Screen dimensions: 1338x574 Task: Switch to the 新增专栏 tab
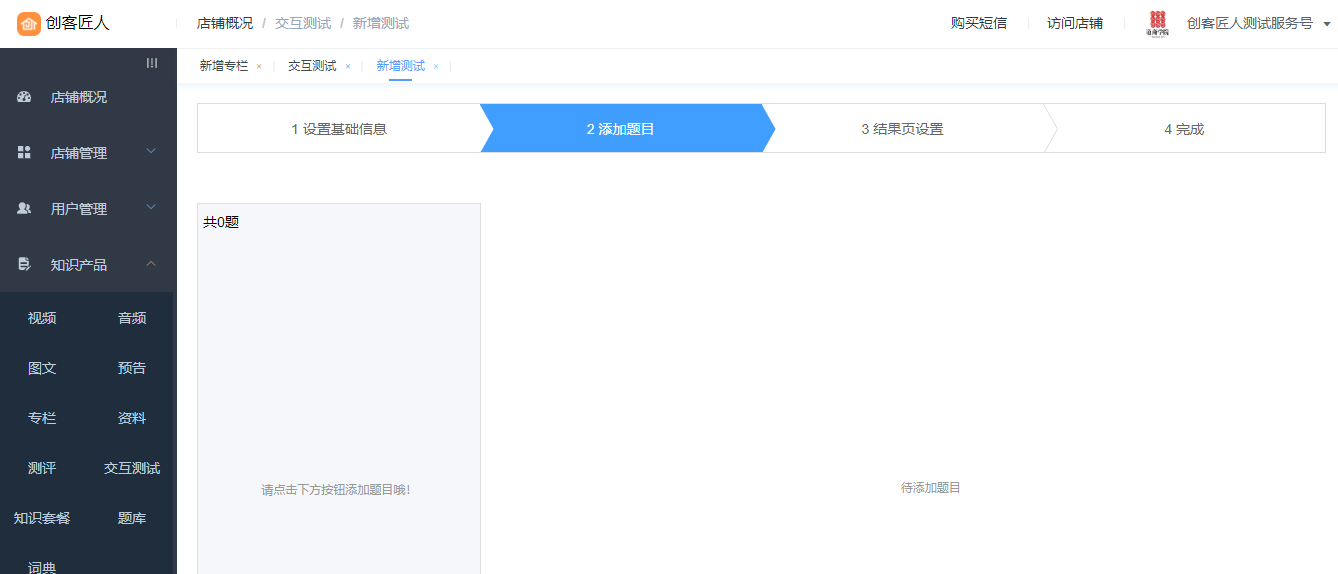(x=223, y=66)
